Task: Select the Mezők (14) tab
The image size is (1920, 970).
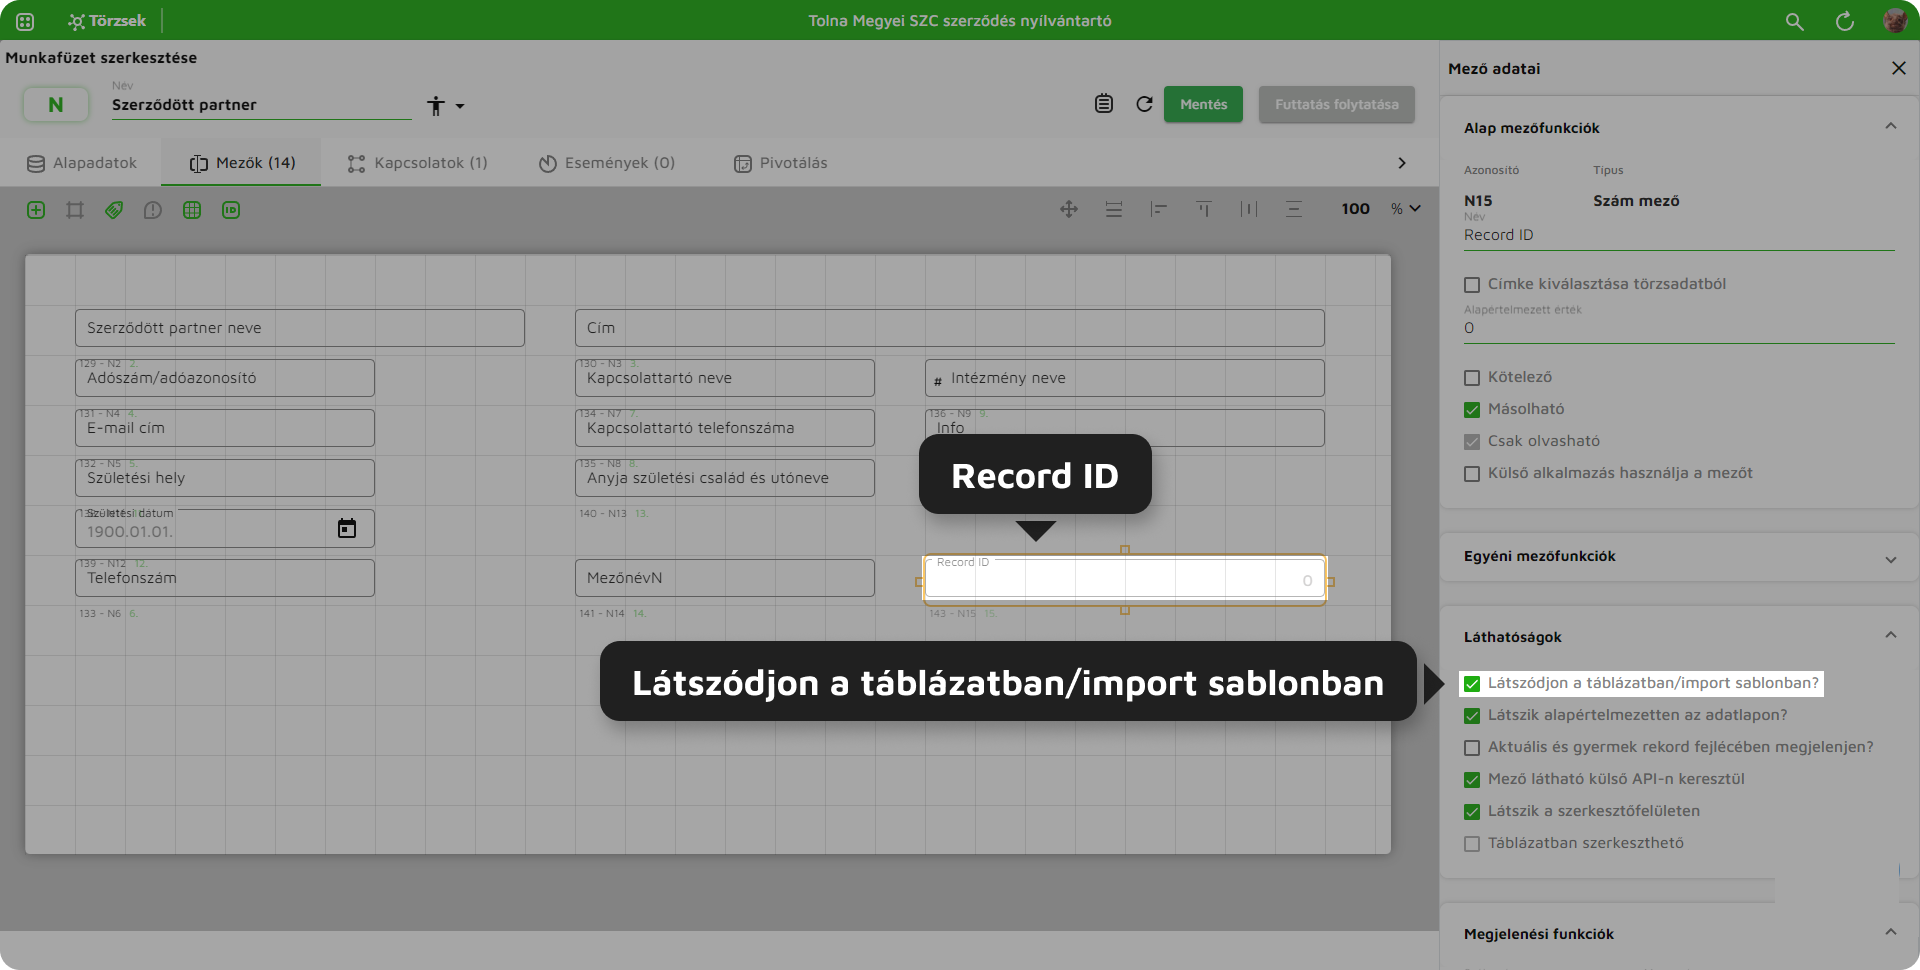Action: pyautogui.click(x=242, y=163)
